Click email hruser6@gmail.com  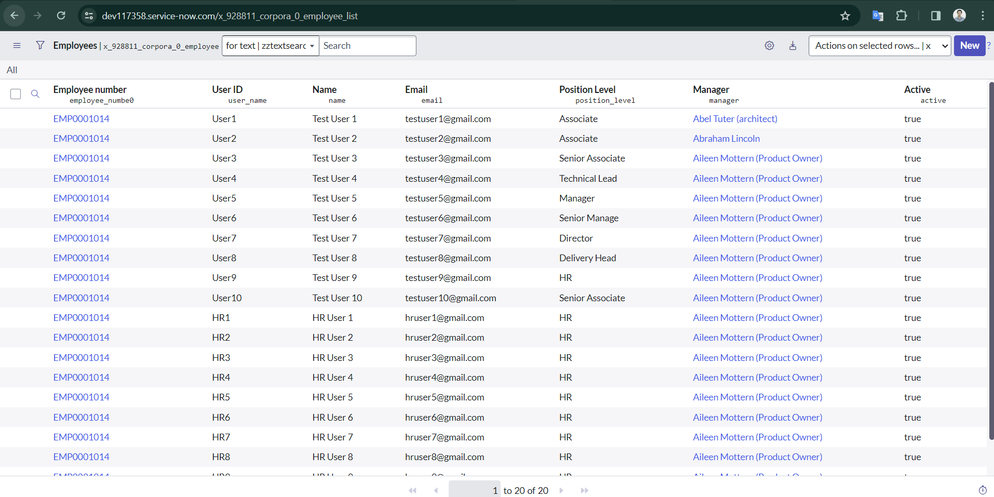[444, 416]
